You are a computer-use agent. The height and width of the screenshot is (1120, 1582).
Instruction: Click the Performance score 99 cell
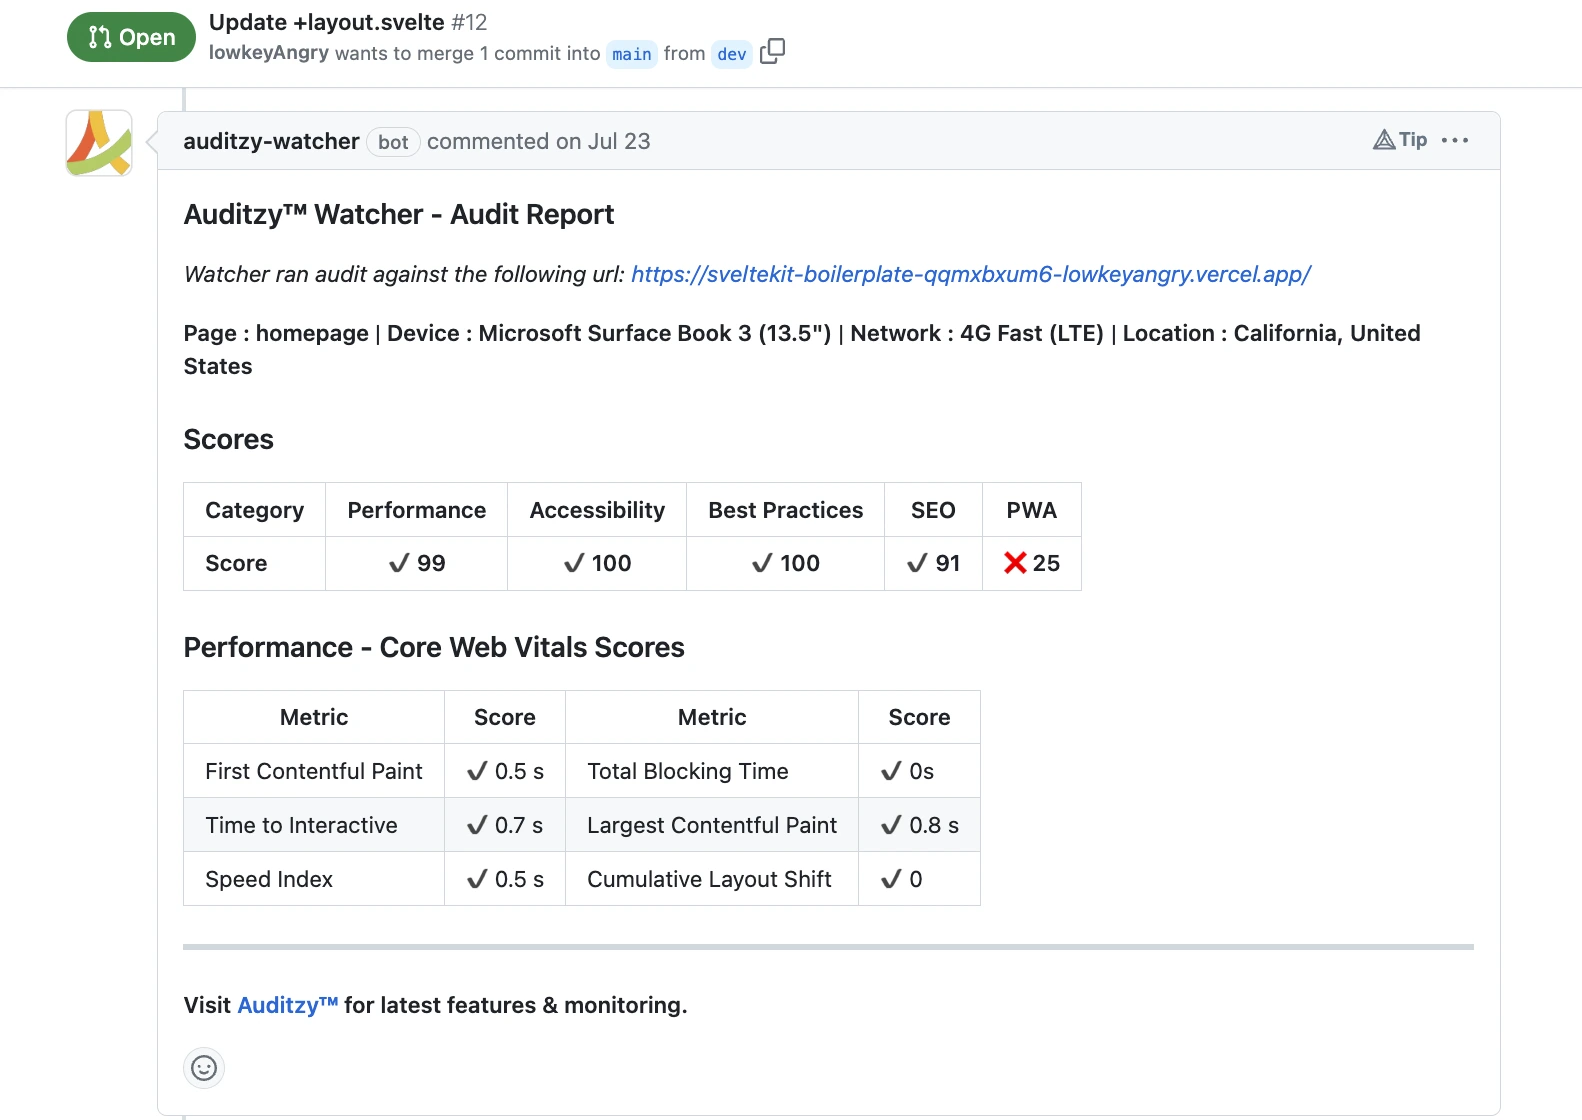pyautogui.click(x=417, y=563)
